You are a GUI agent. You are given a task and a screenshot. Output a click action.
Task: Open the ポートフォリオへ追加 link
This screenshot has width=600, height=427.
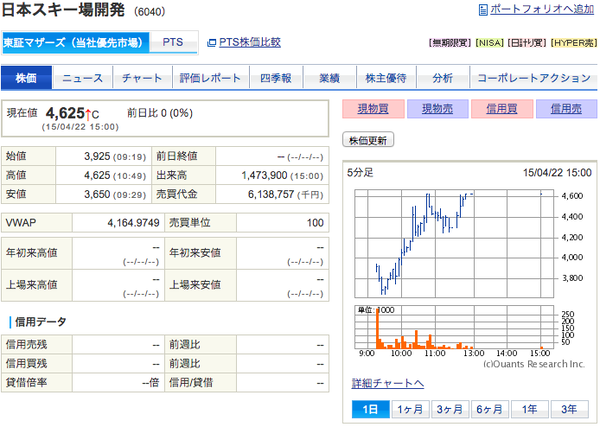[542, 9]
